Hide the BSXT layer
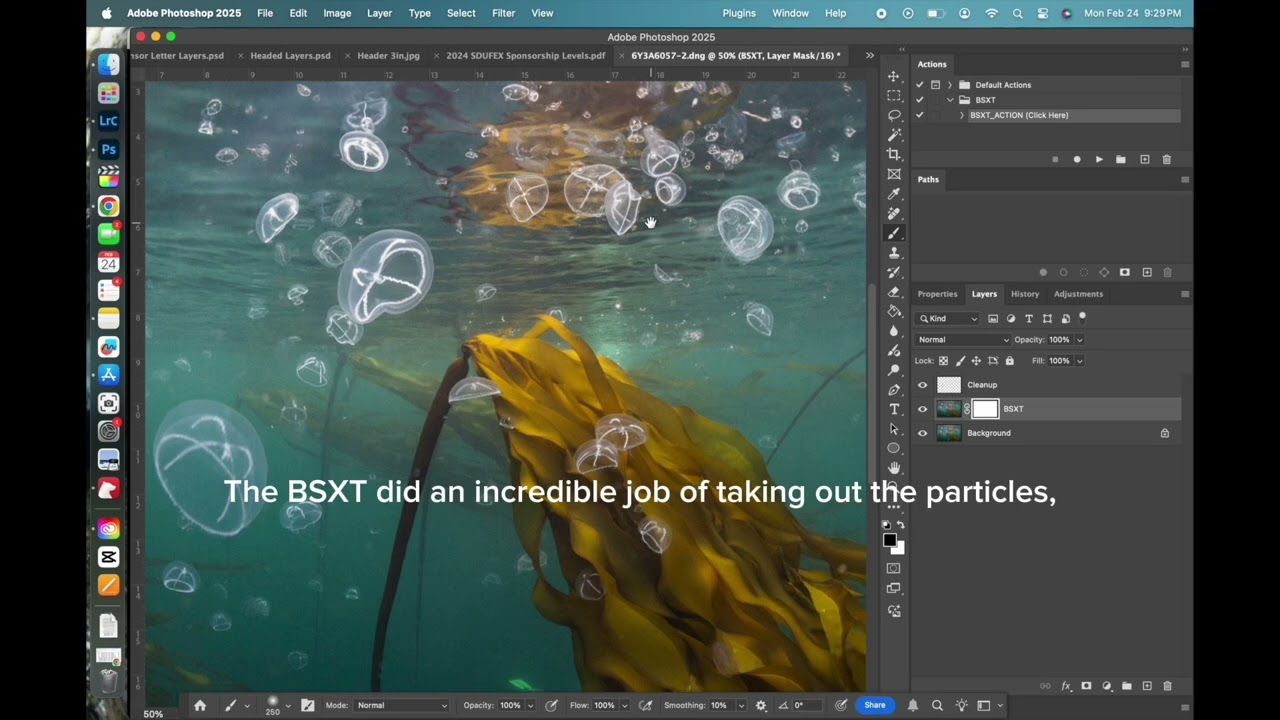This screenshot has height=720, width=1280. (922, 409)
